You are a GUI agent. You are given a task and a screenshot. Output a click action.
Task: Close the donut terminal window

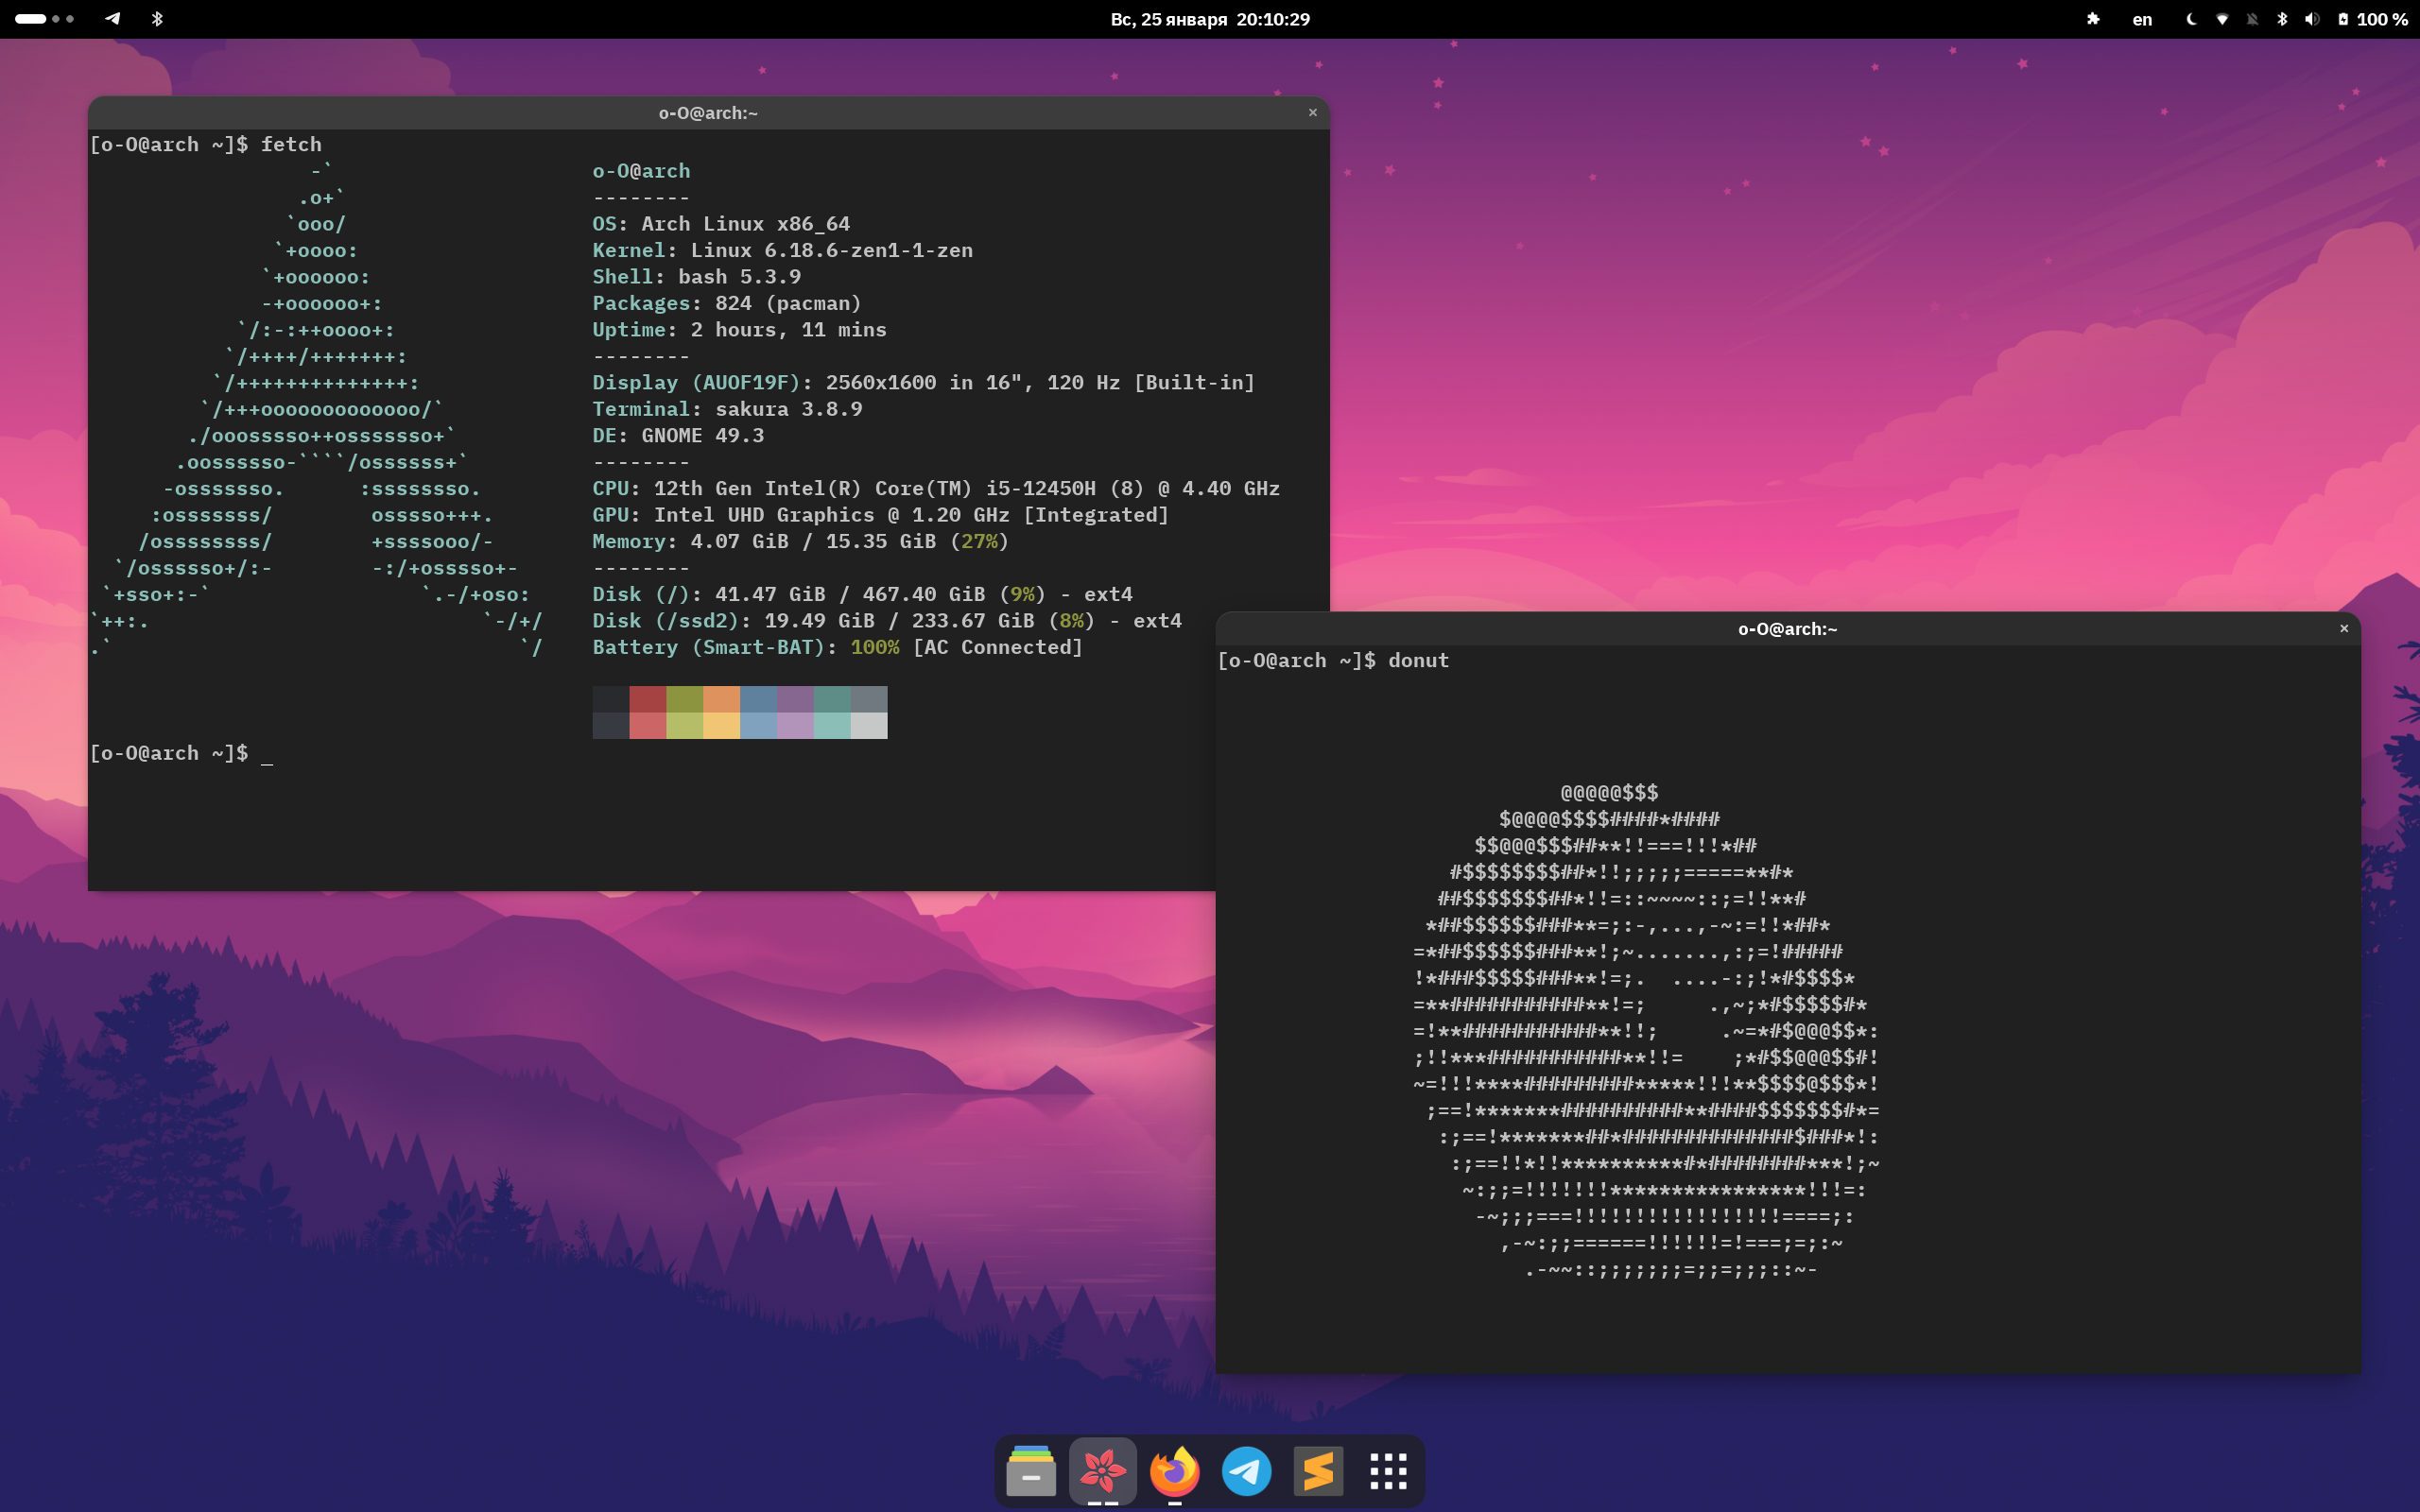pos(2344,629)
